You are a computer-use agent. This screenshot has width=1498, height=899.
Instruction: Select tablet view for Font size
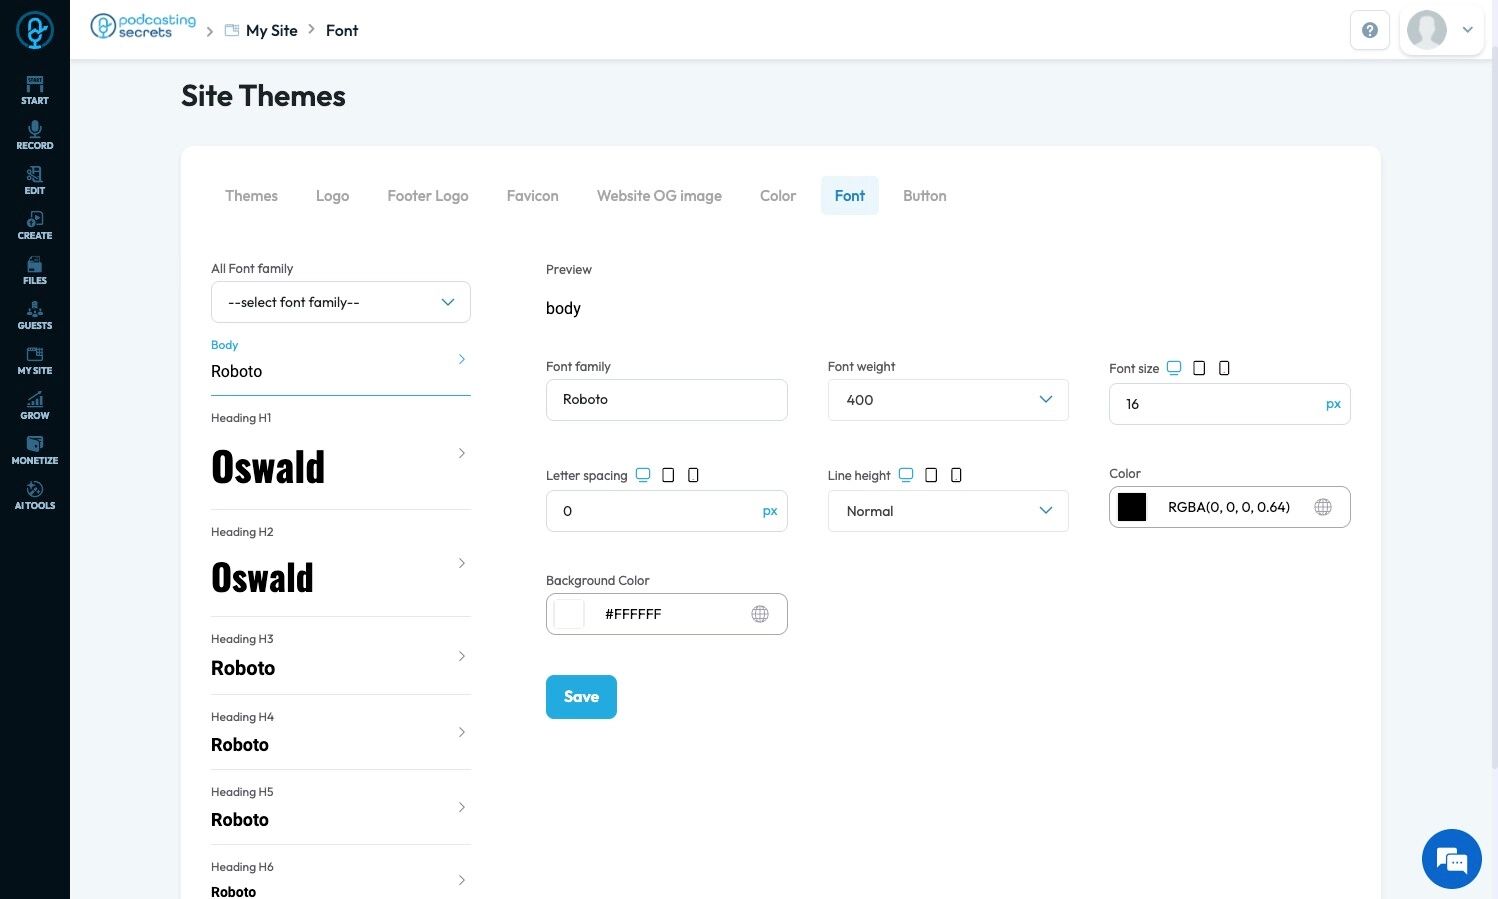(x=1199, y=368)
